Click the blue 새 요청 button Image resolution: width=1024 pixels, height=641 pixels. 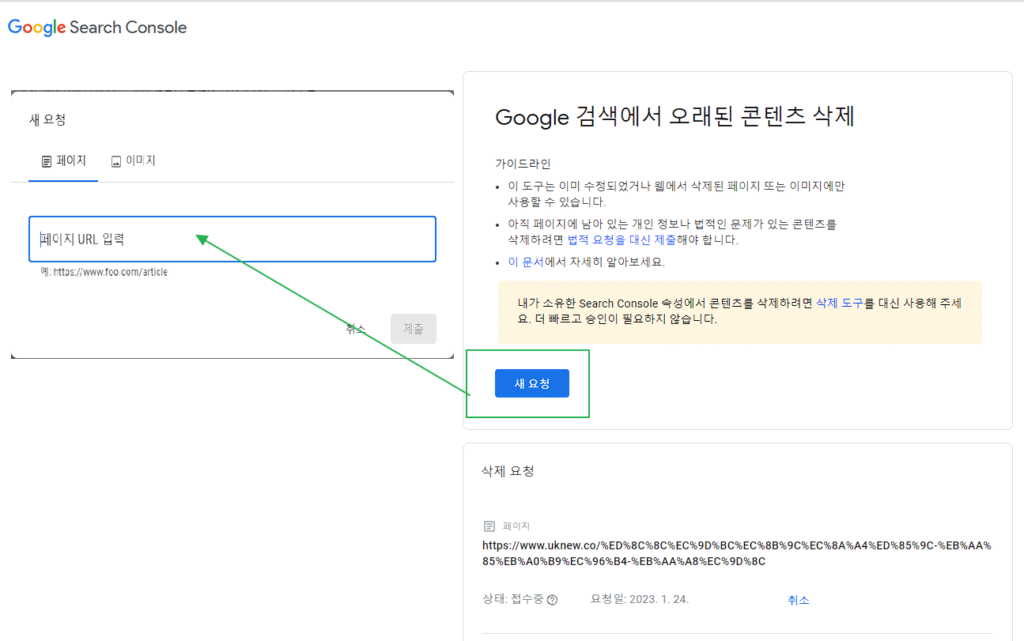point(532,383)
